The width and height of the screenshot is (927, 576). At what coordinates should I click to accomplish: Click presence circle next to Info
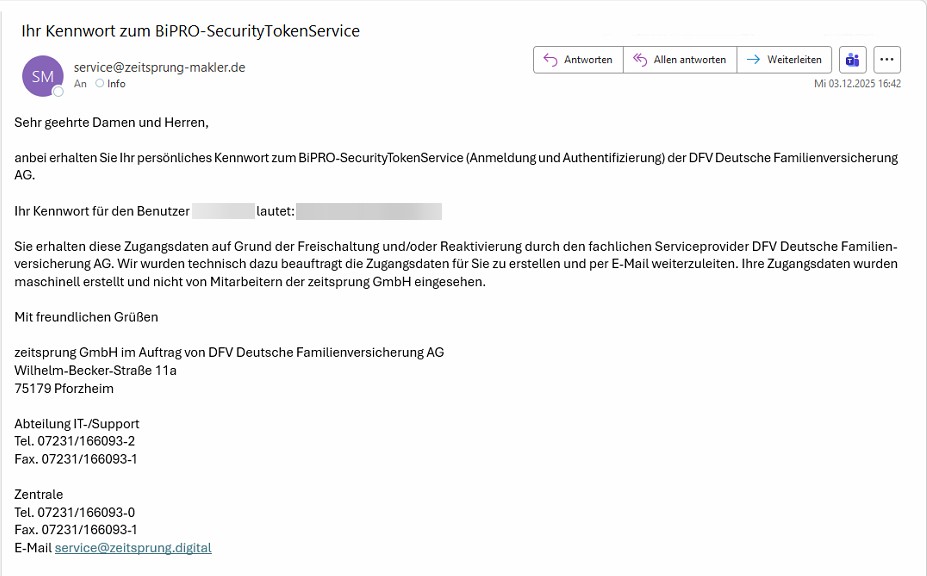click(100, 84)
